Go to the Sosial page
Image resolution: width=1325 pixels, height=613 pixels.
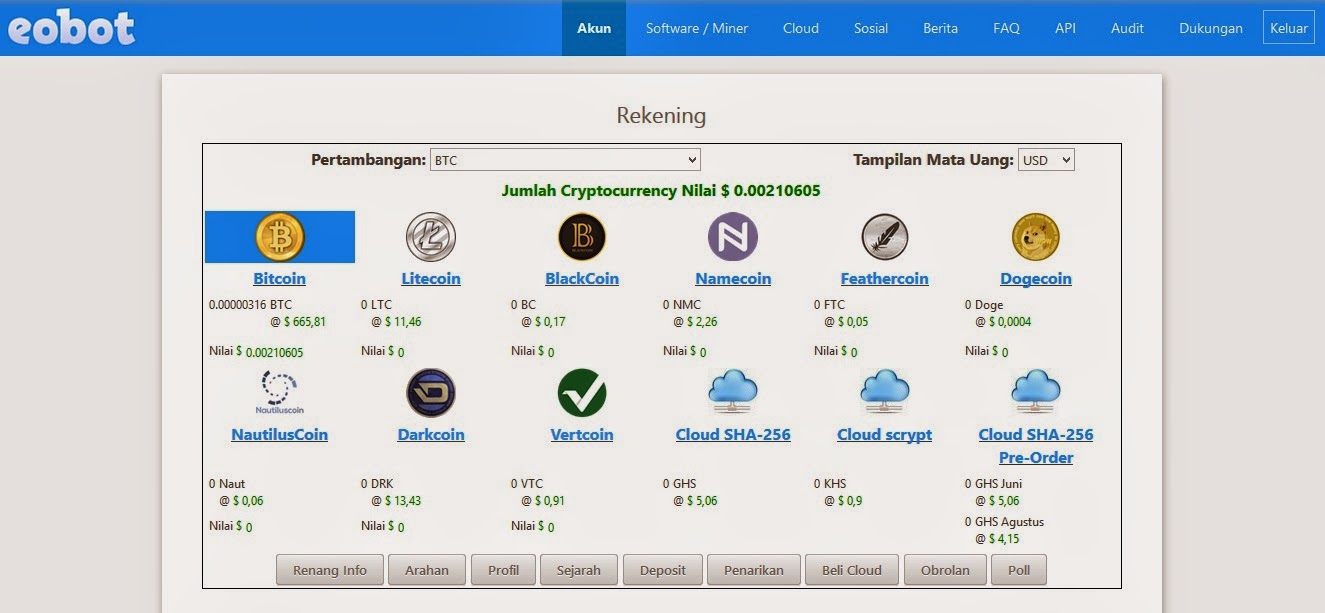[x=871, y=28]
